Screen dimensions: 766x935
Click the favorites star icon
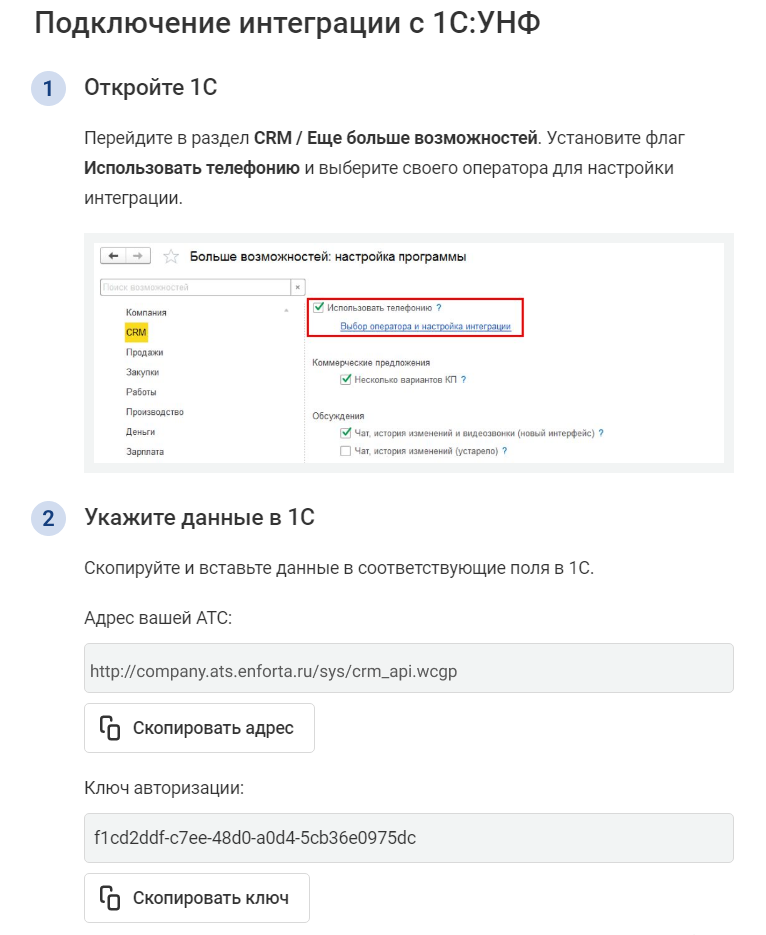[x=171, y=256]
